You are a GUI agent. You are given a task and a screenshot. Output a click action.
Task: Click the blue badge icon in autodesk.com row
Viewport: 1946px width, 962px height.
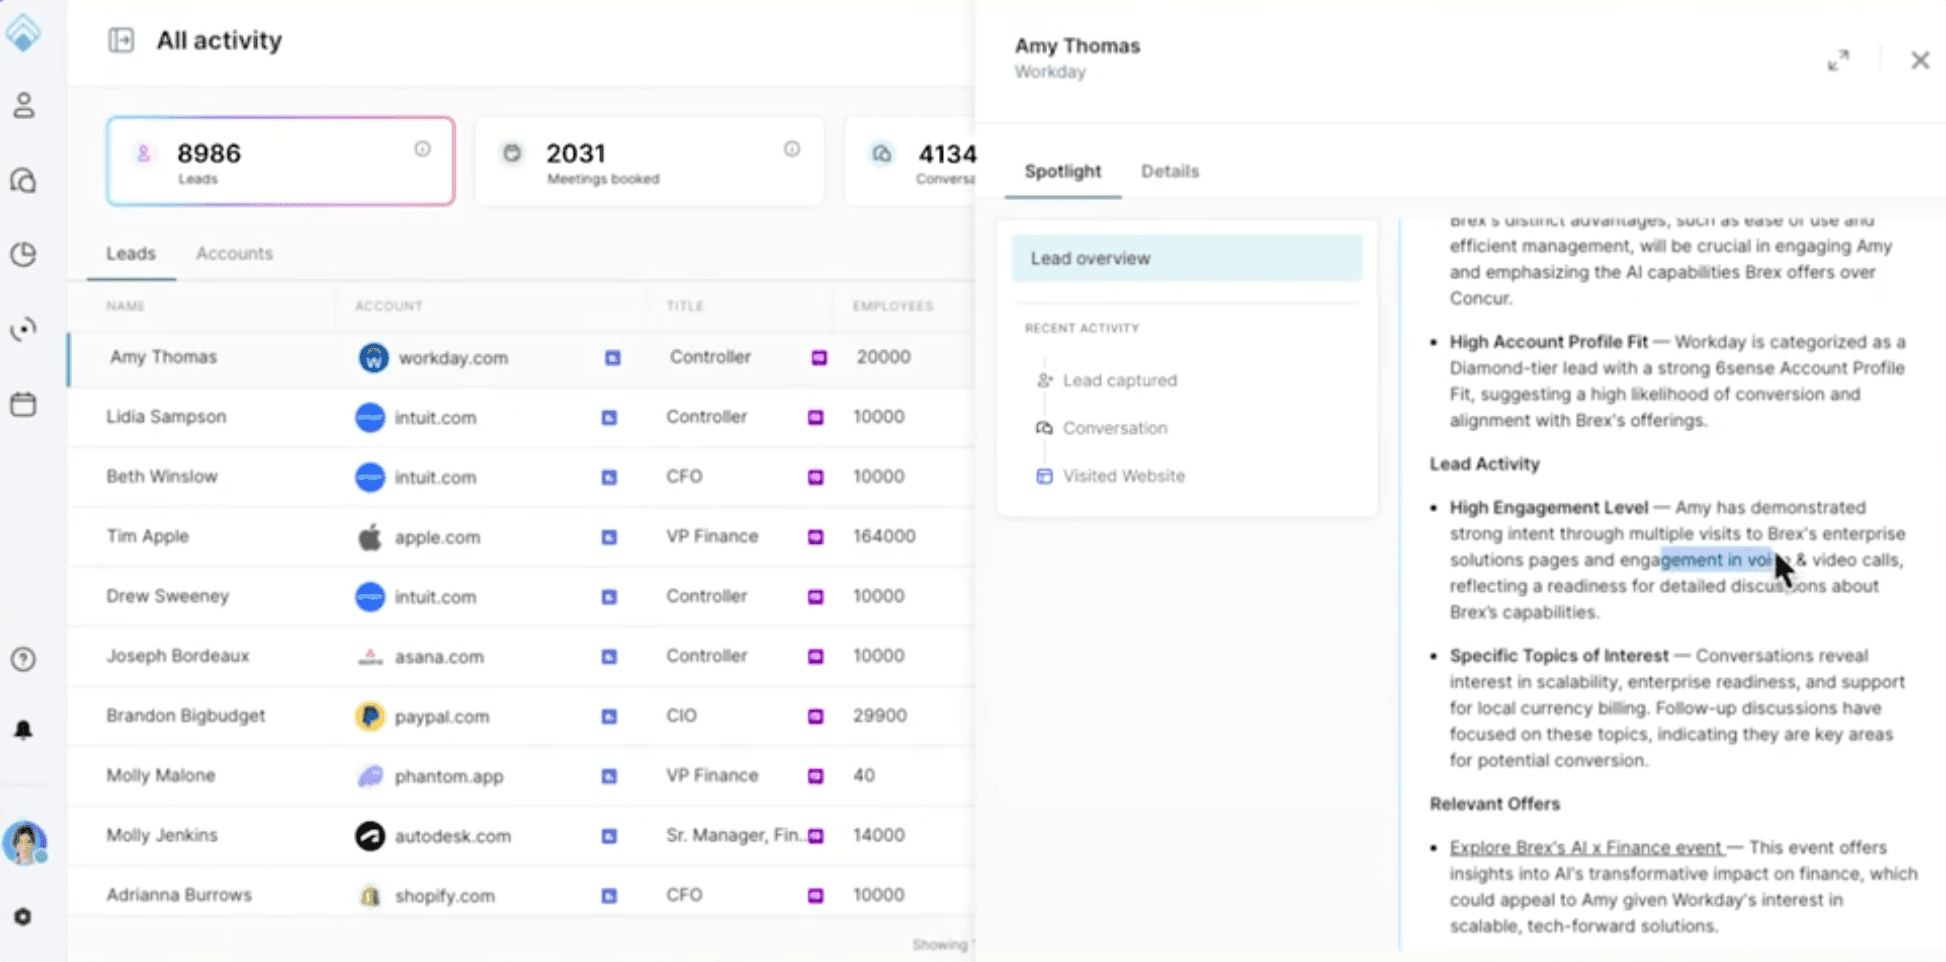pos(609,836)
